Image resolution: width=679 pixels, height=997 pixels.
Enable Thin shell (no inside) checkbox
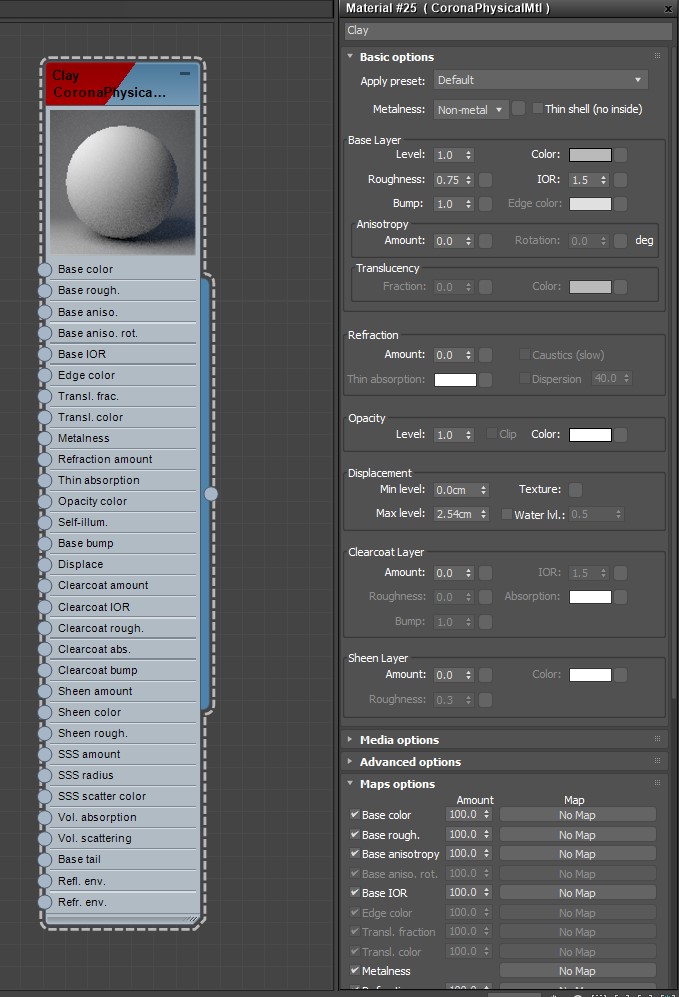tap(538, 109)
